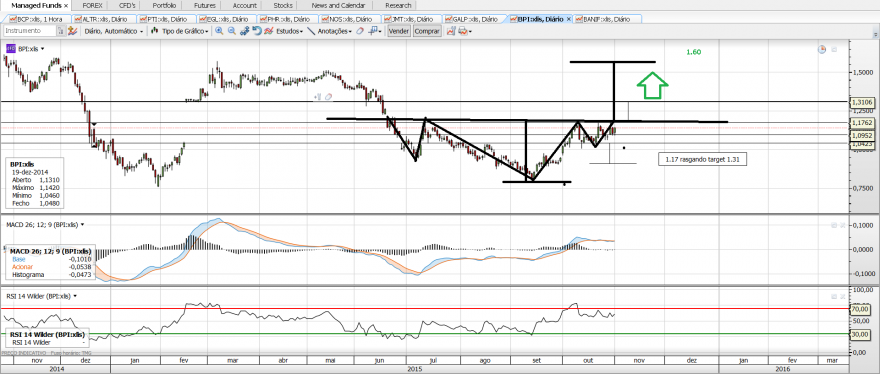Click the Vender button
Image resolution: width=880 pixels, height=374 pixels.
pos(398,31)
